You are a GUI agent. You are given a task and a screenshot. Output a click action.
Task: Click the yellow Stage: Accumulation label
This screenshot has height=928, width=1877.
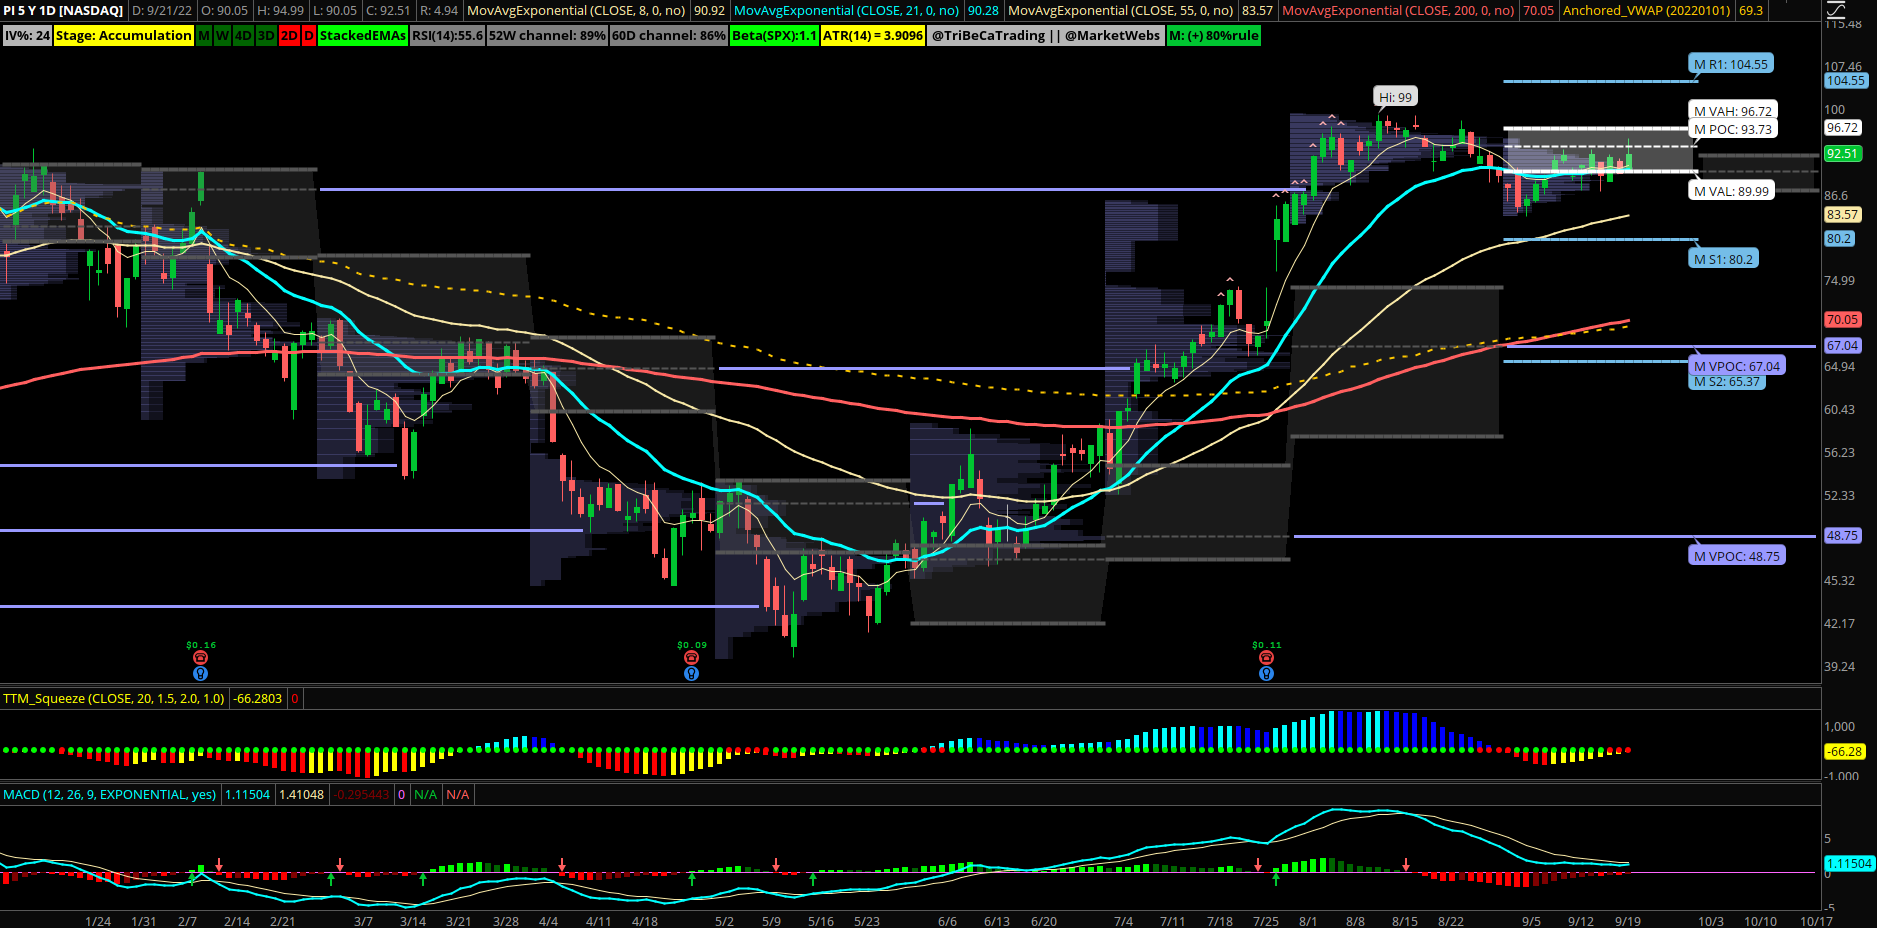[x=124, y=36]
